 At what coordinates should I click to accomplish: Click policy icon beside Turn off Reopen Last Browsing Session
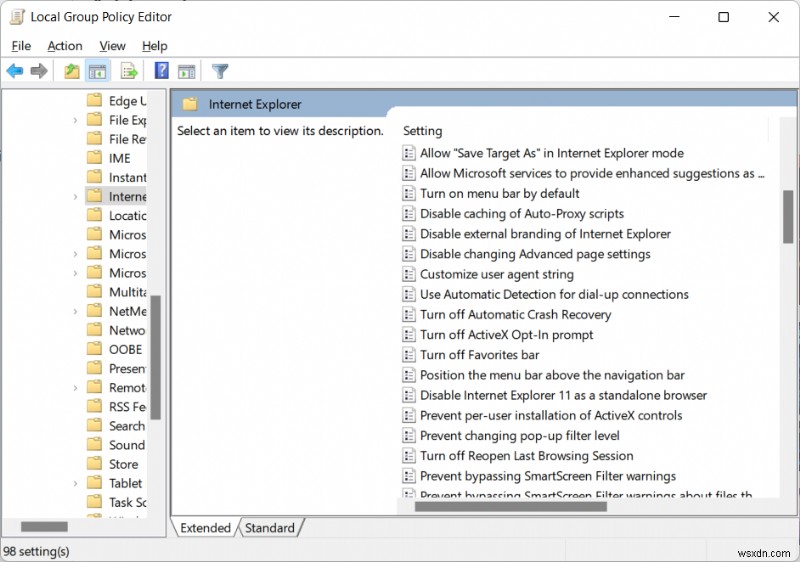409,455
